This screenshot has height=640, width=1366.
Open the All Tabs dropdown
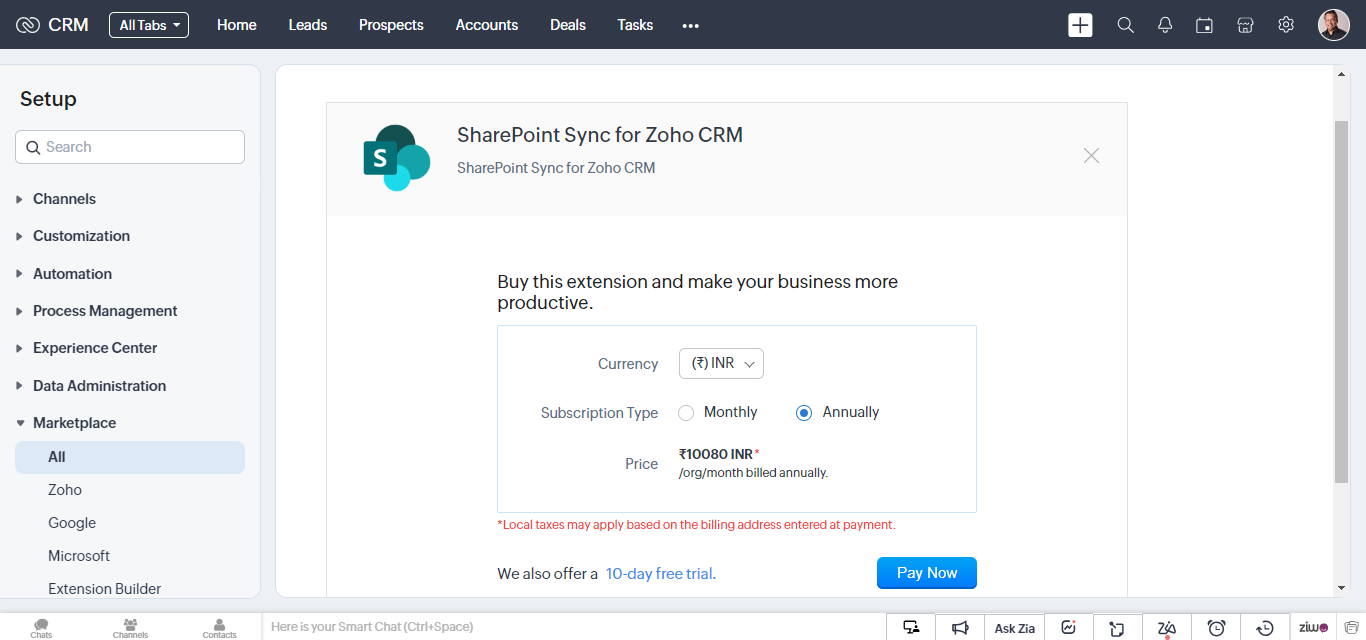point(149,25)
